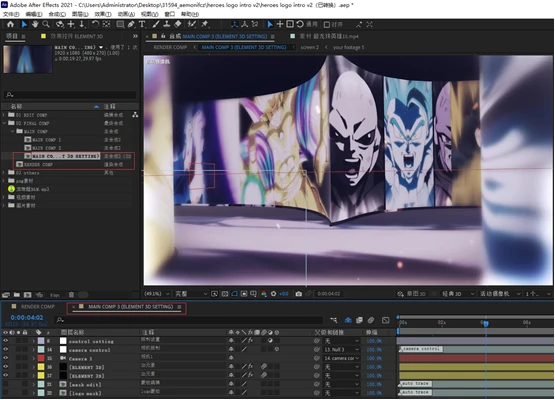Select the Rotation tool

pyautogui.click(x=95, y=24)
